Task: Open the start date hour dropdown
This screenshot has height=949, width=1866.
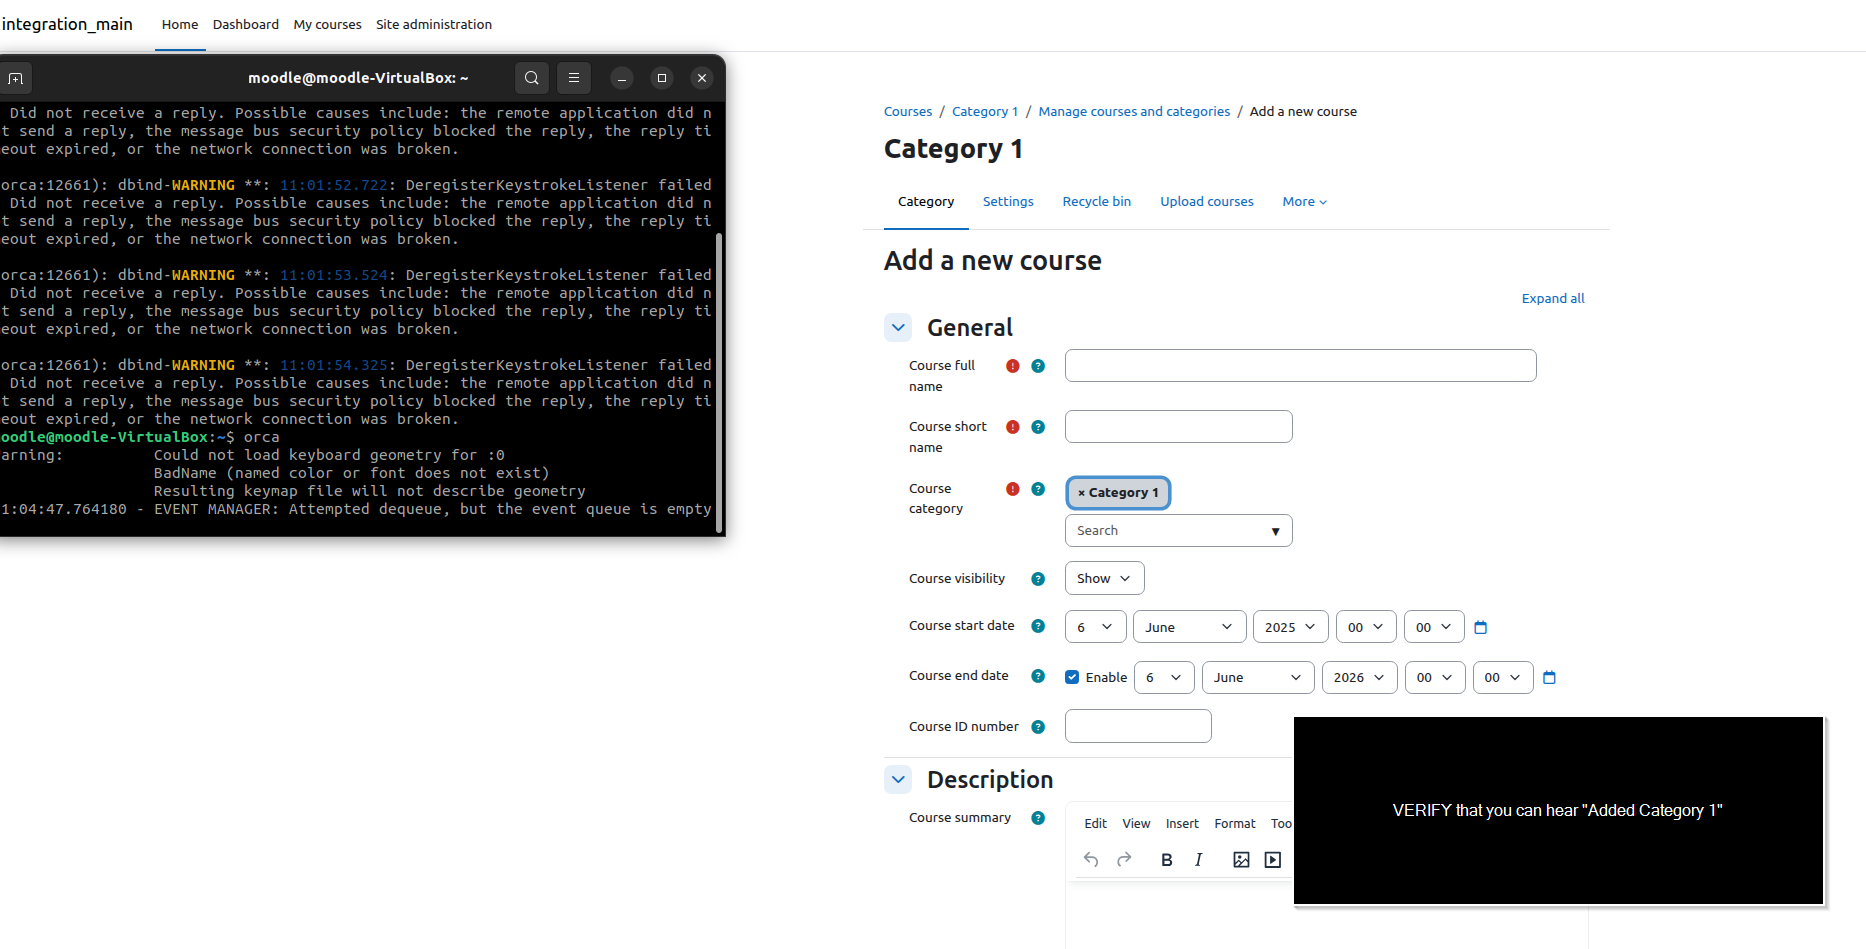Action: 1367,627
